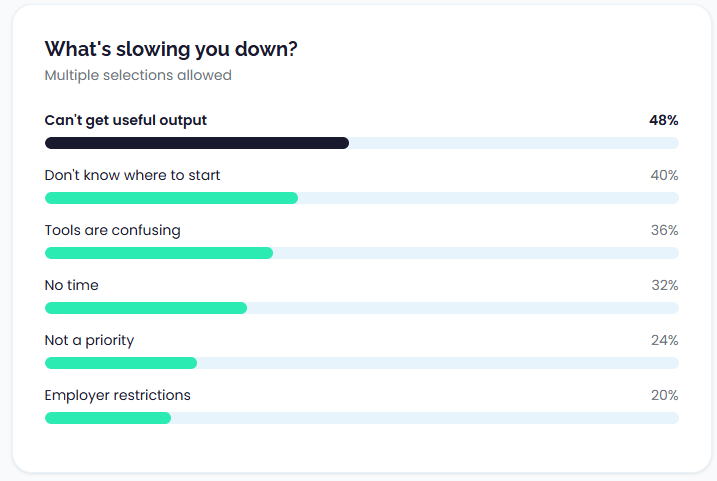Screen dimensions: 717x481
Task: Click the progress bar for "Not a priority"
Action: [x=121, y=363]
